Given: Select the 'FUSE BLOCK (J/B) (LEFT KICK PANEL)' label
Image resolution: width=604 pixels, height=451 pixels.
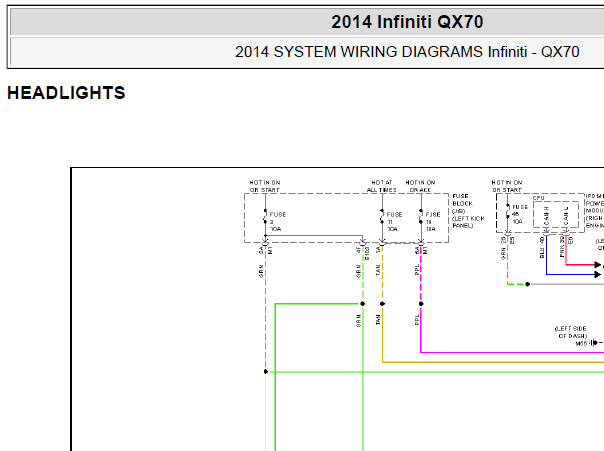Looking at the screenshot, I should 468,211.
